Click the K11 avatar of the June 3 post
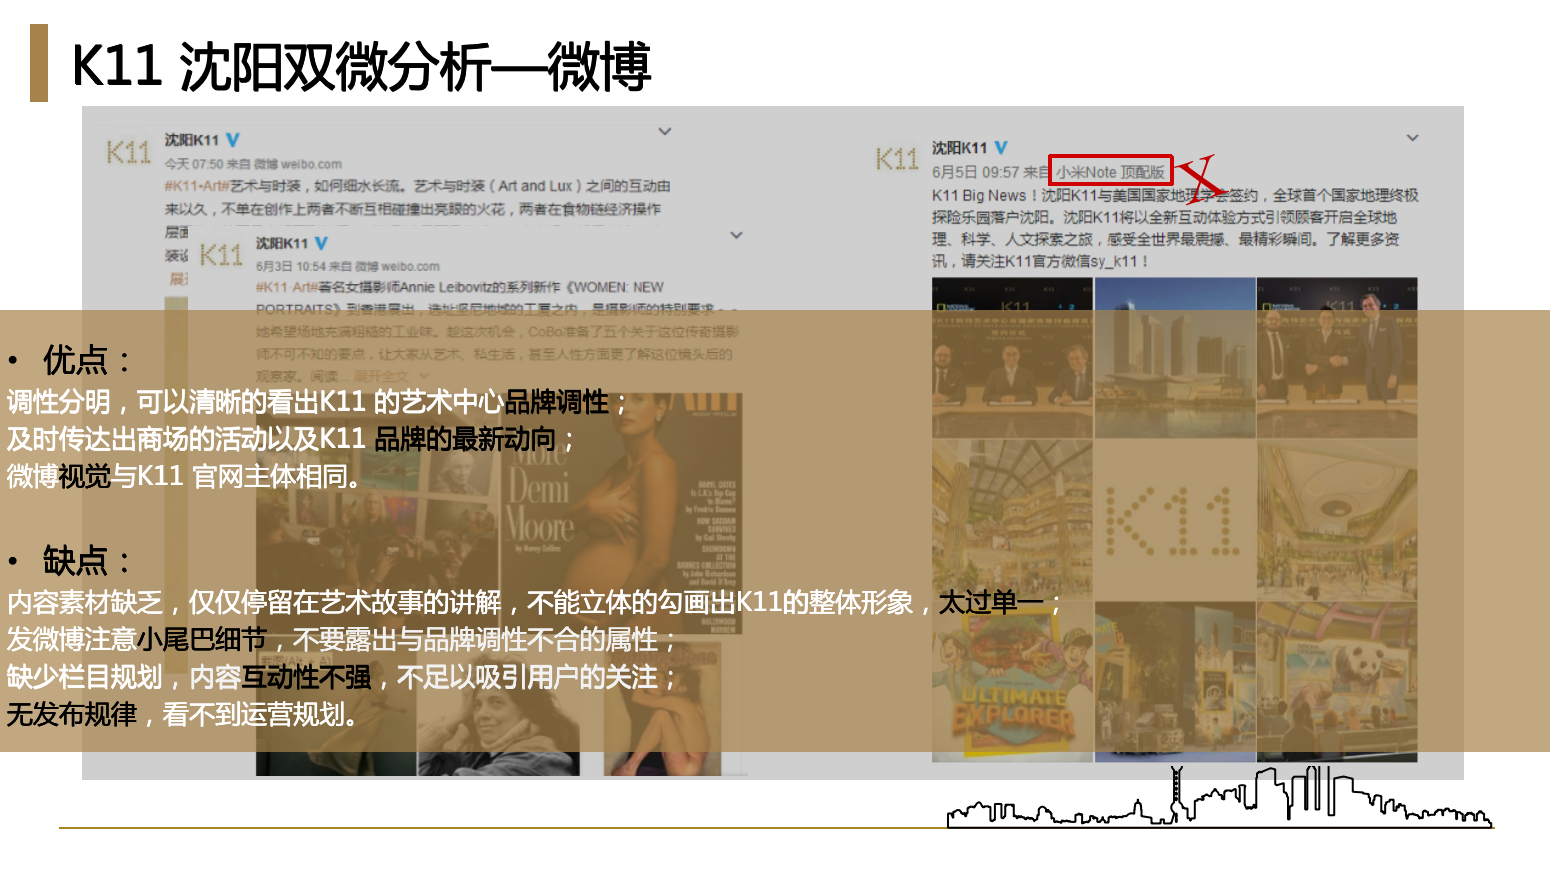Viewport: 1550px width, 876px height. coord(221,255)
